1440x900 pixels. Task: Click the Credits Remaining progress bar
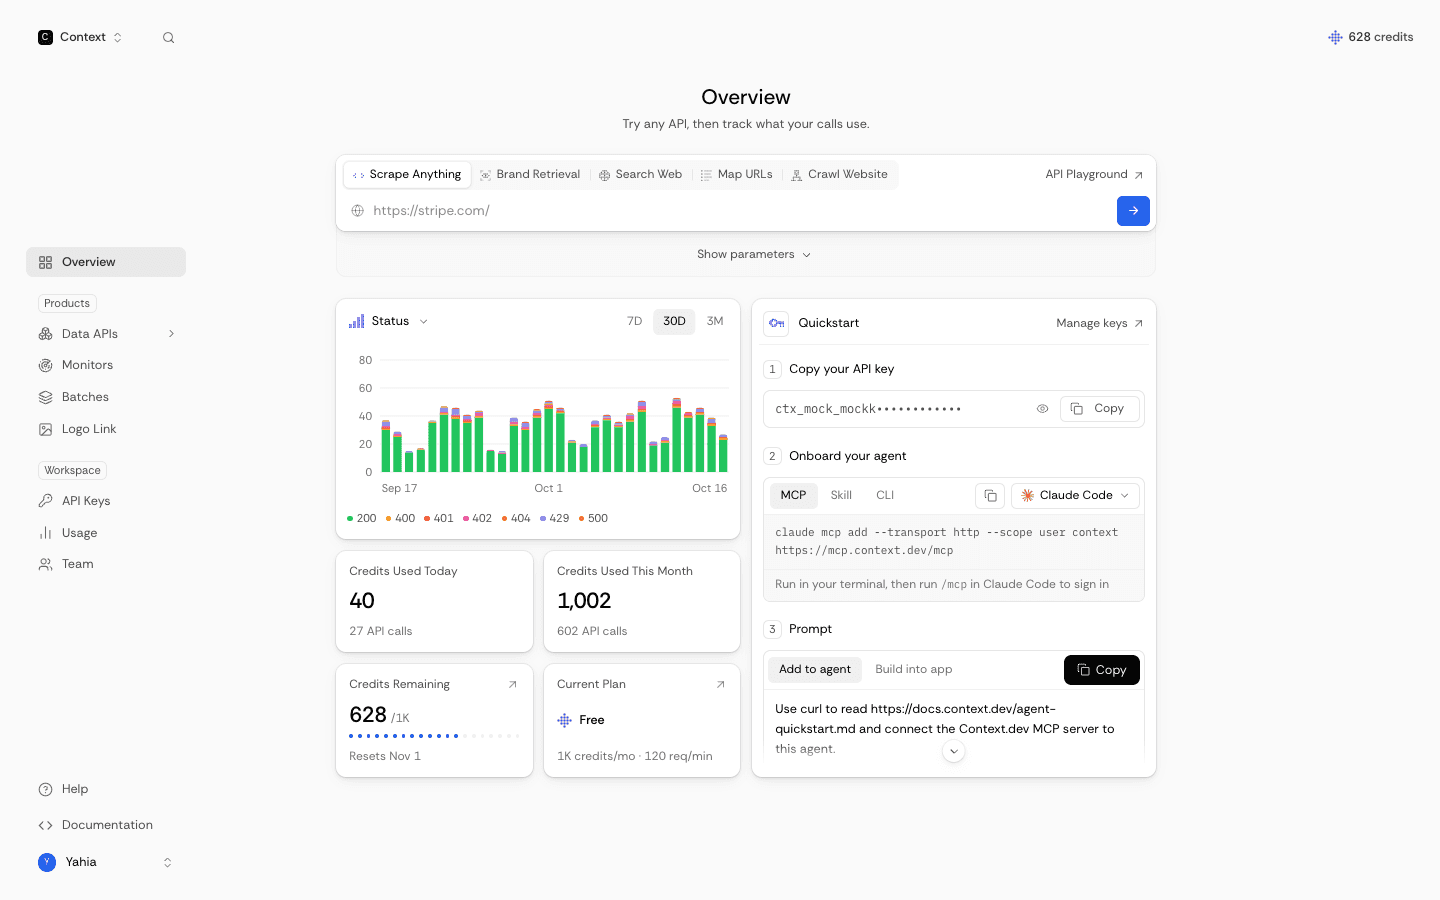[434, 736]
